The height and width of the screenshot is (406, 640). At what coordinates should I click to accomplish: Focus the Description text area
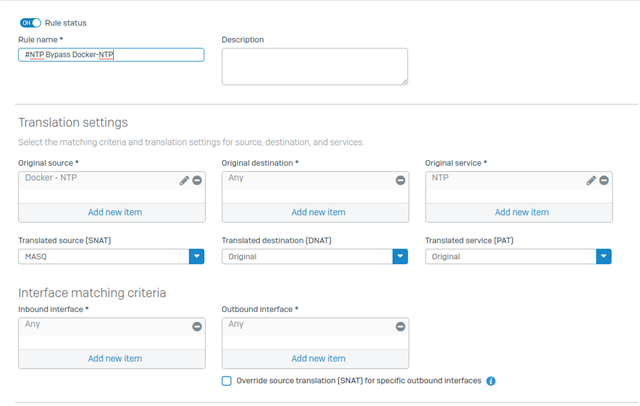tap(315, 67)
